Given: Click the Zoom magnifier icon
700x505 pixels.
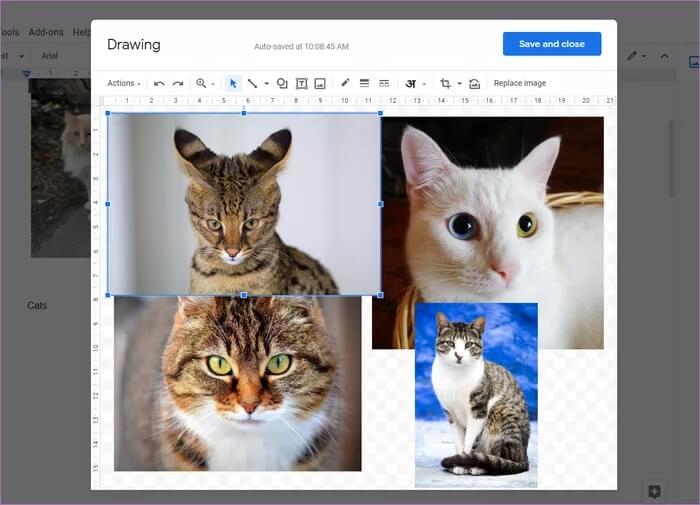Looking at the screenshot, I should point(201,83).
